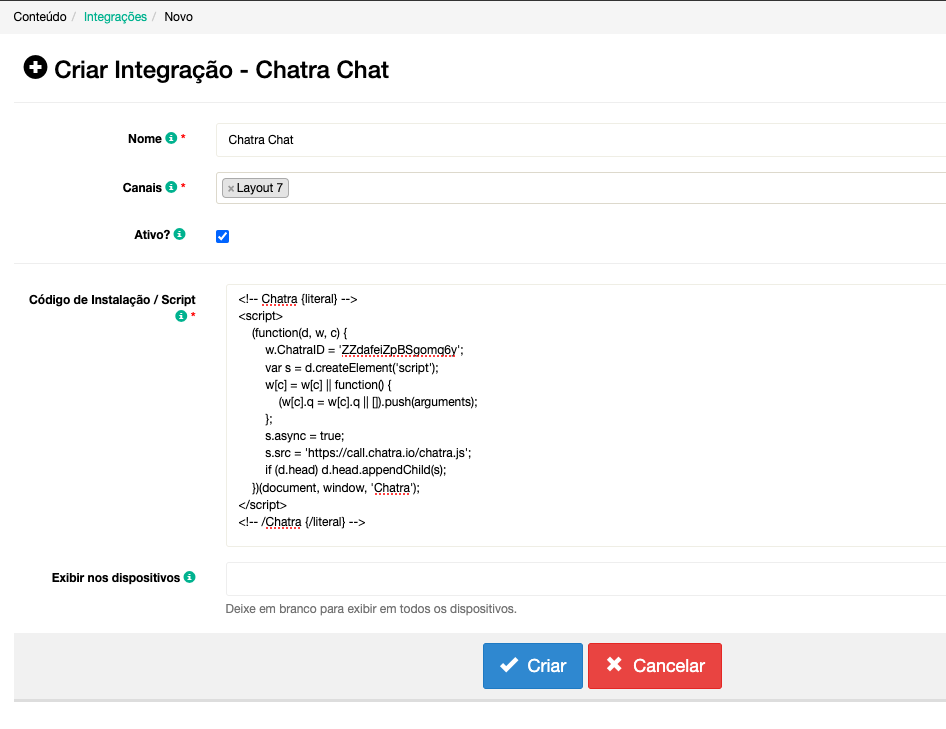Click the 'Deixe em branco' helper text

click(x=371, y=609)
